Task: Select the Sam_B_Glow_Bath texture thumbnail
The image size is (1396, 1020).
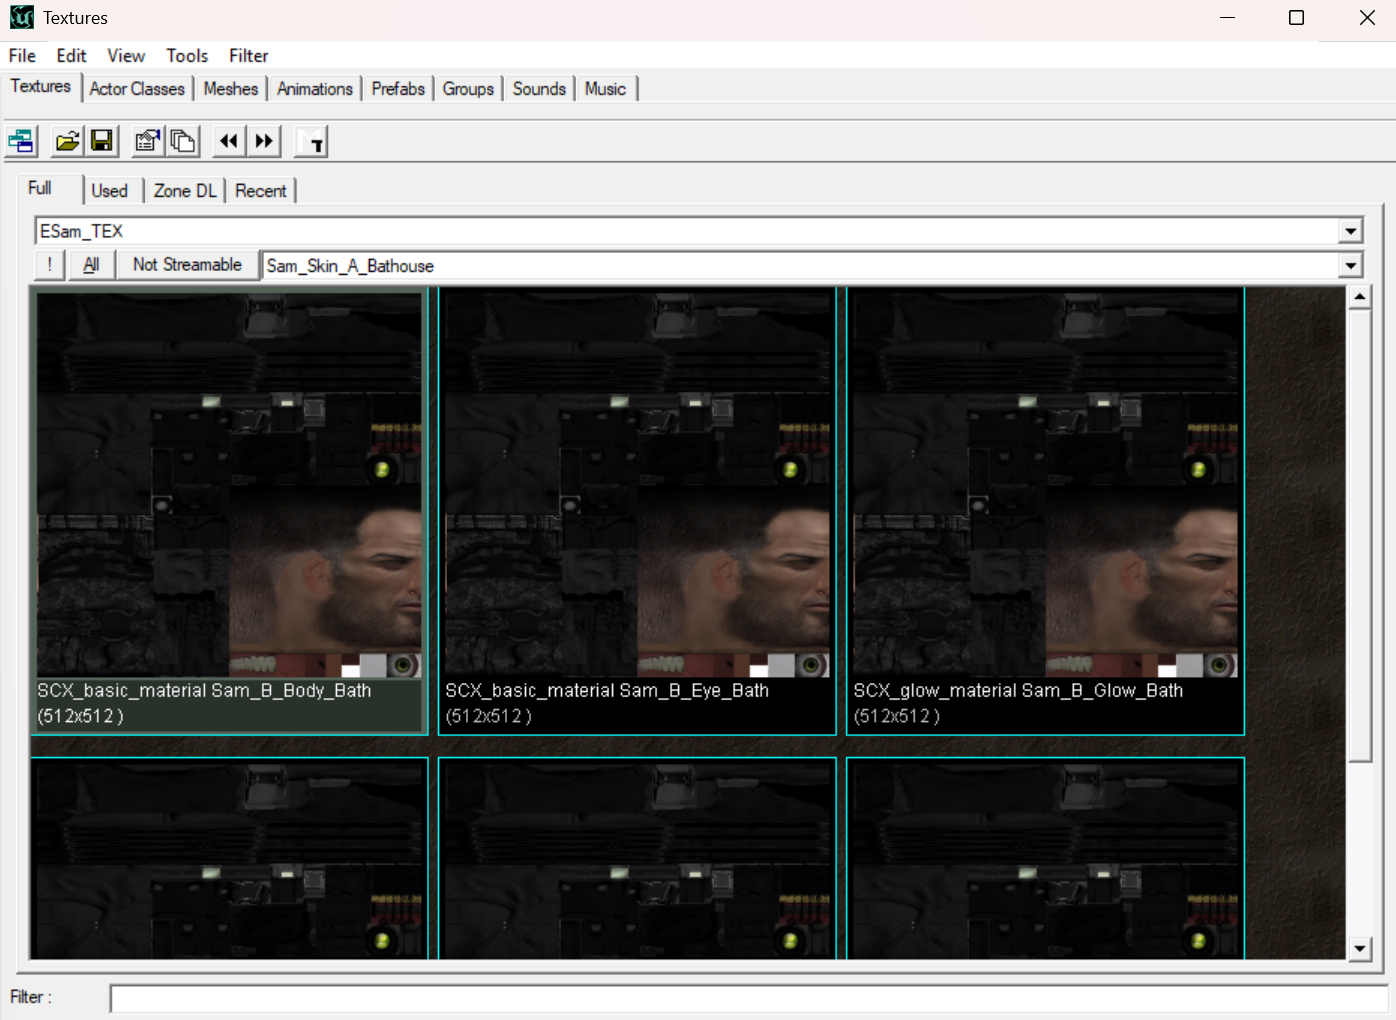Action: tap(1045, 511)
